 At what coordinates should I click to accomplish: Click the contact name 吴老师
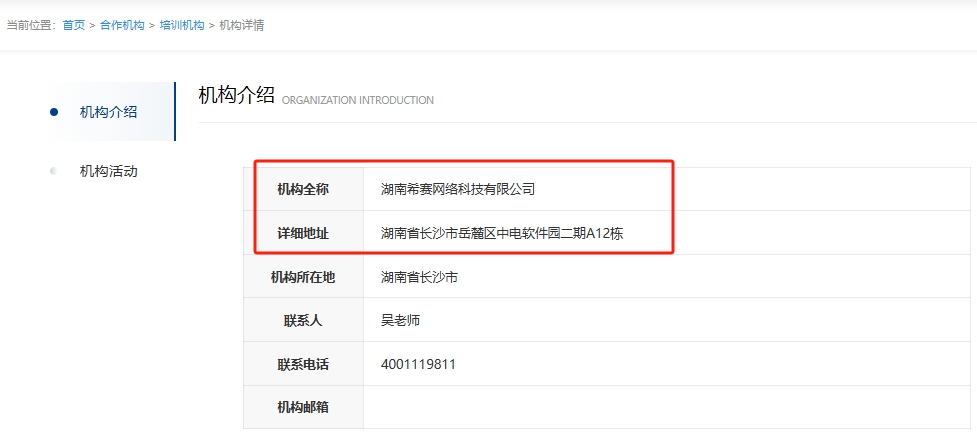tap(400, 321)
